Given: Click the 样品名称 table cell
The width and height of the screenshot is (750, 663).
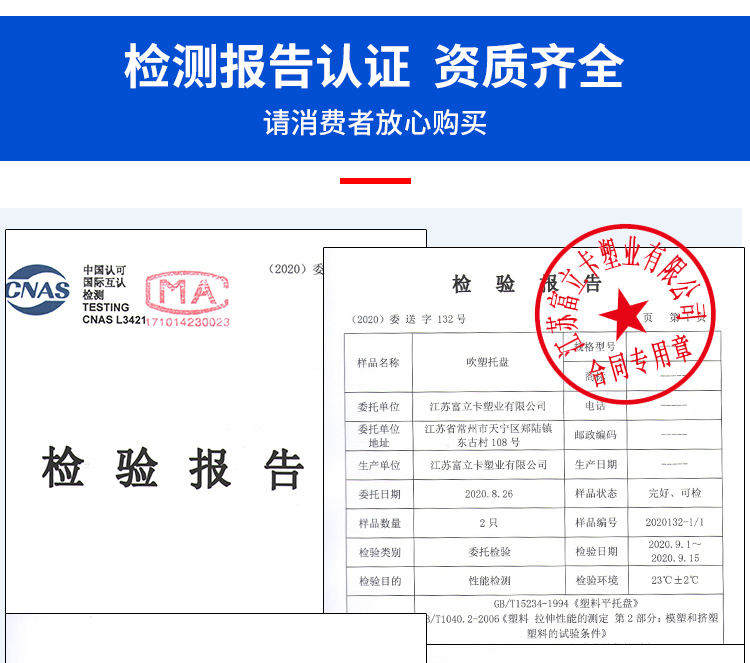Looking at the screenshot, I should 378,363.
